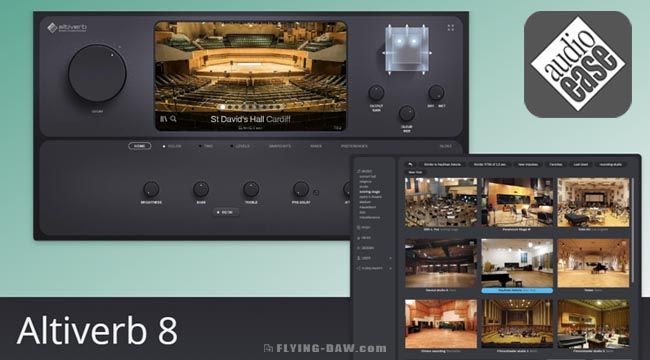Turn the large decay time knob
The width and height of the screenshot is (650, 360).
(x=97, y=73)
